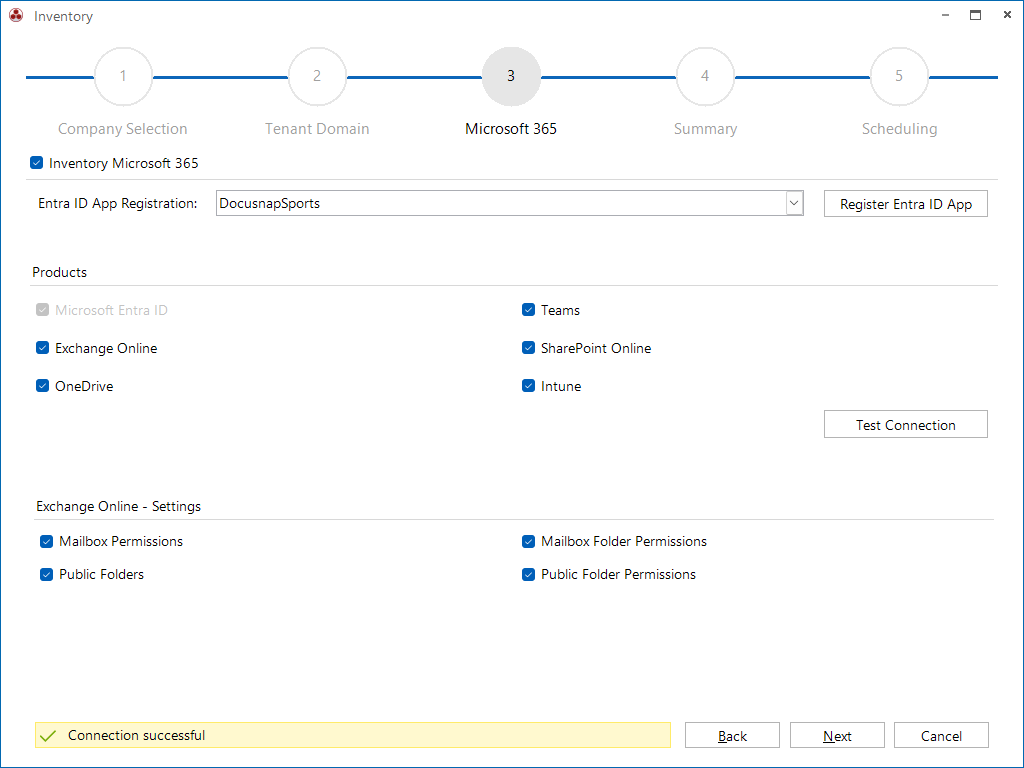Toggle the Exchange Online checkbox
This screenshot has height=768, width=1024.
[x=42, y=347]
